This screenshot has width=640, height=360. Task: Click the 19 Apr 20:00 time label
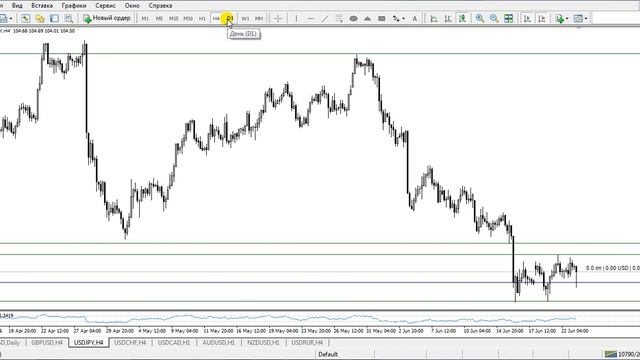pos(22,331)
